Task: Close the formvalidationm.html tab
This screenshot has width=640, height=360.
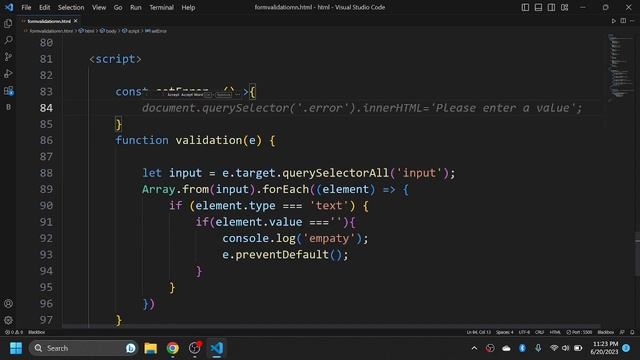Action: tap(76, 21)
